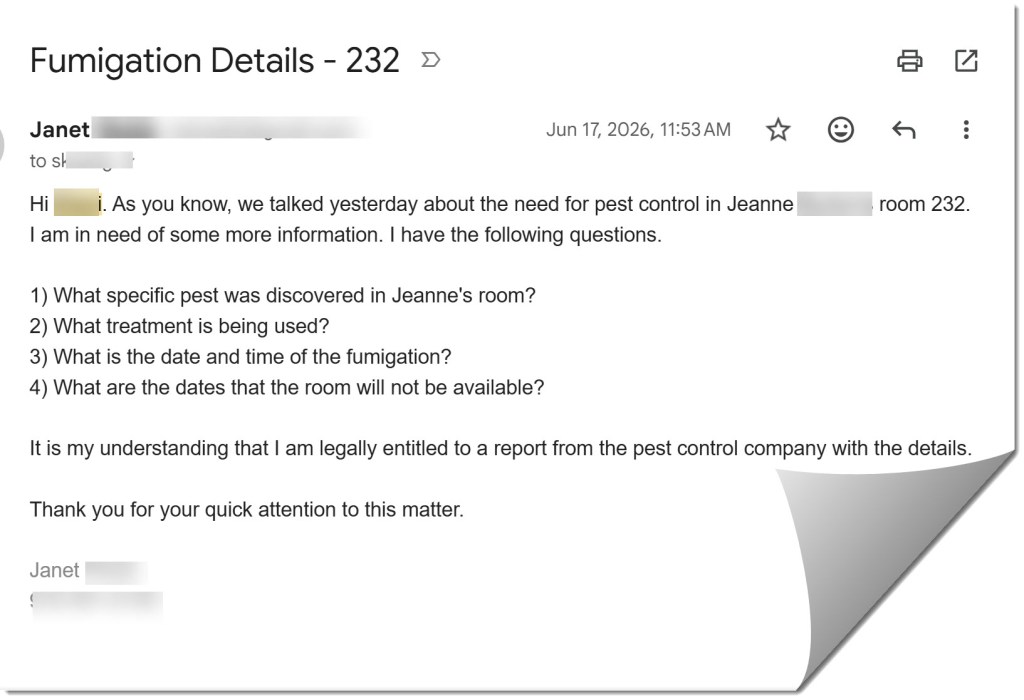Click the sender name Janet
The height and width of the screenshot is (700, 1024).
(59, 129)
